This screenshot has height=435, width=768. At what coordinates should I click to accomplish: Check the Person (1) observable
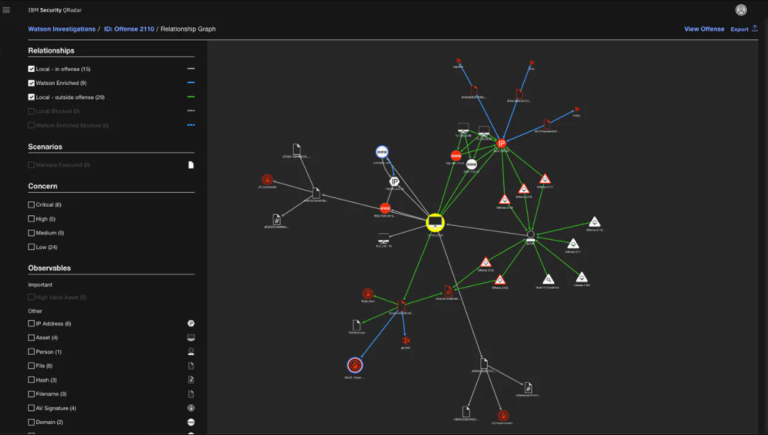(x=31, y=352)
